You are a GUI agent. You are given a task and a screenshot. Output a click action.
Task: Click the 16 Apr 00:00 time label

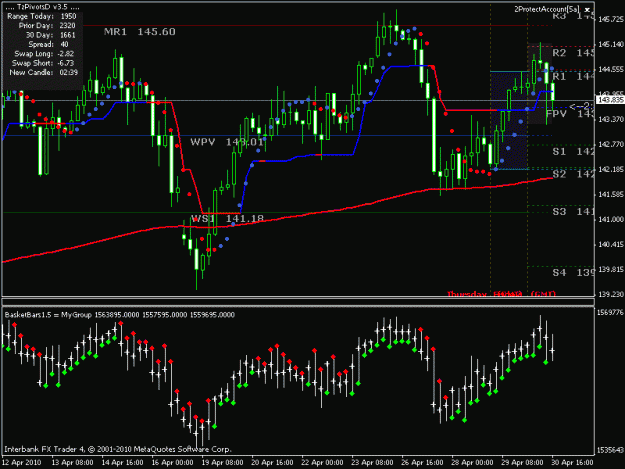click(x=172, y=462)
